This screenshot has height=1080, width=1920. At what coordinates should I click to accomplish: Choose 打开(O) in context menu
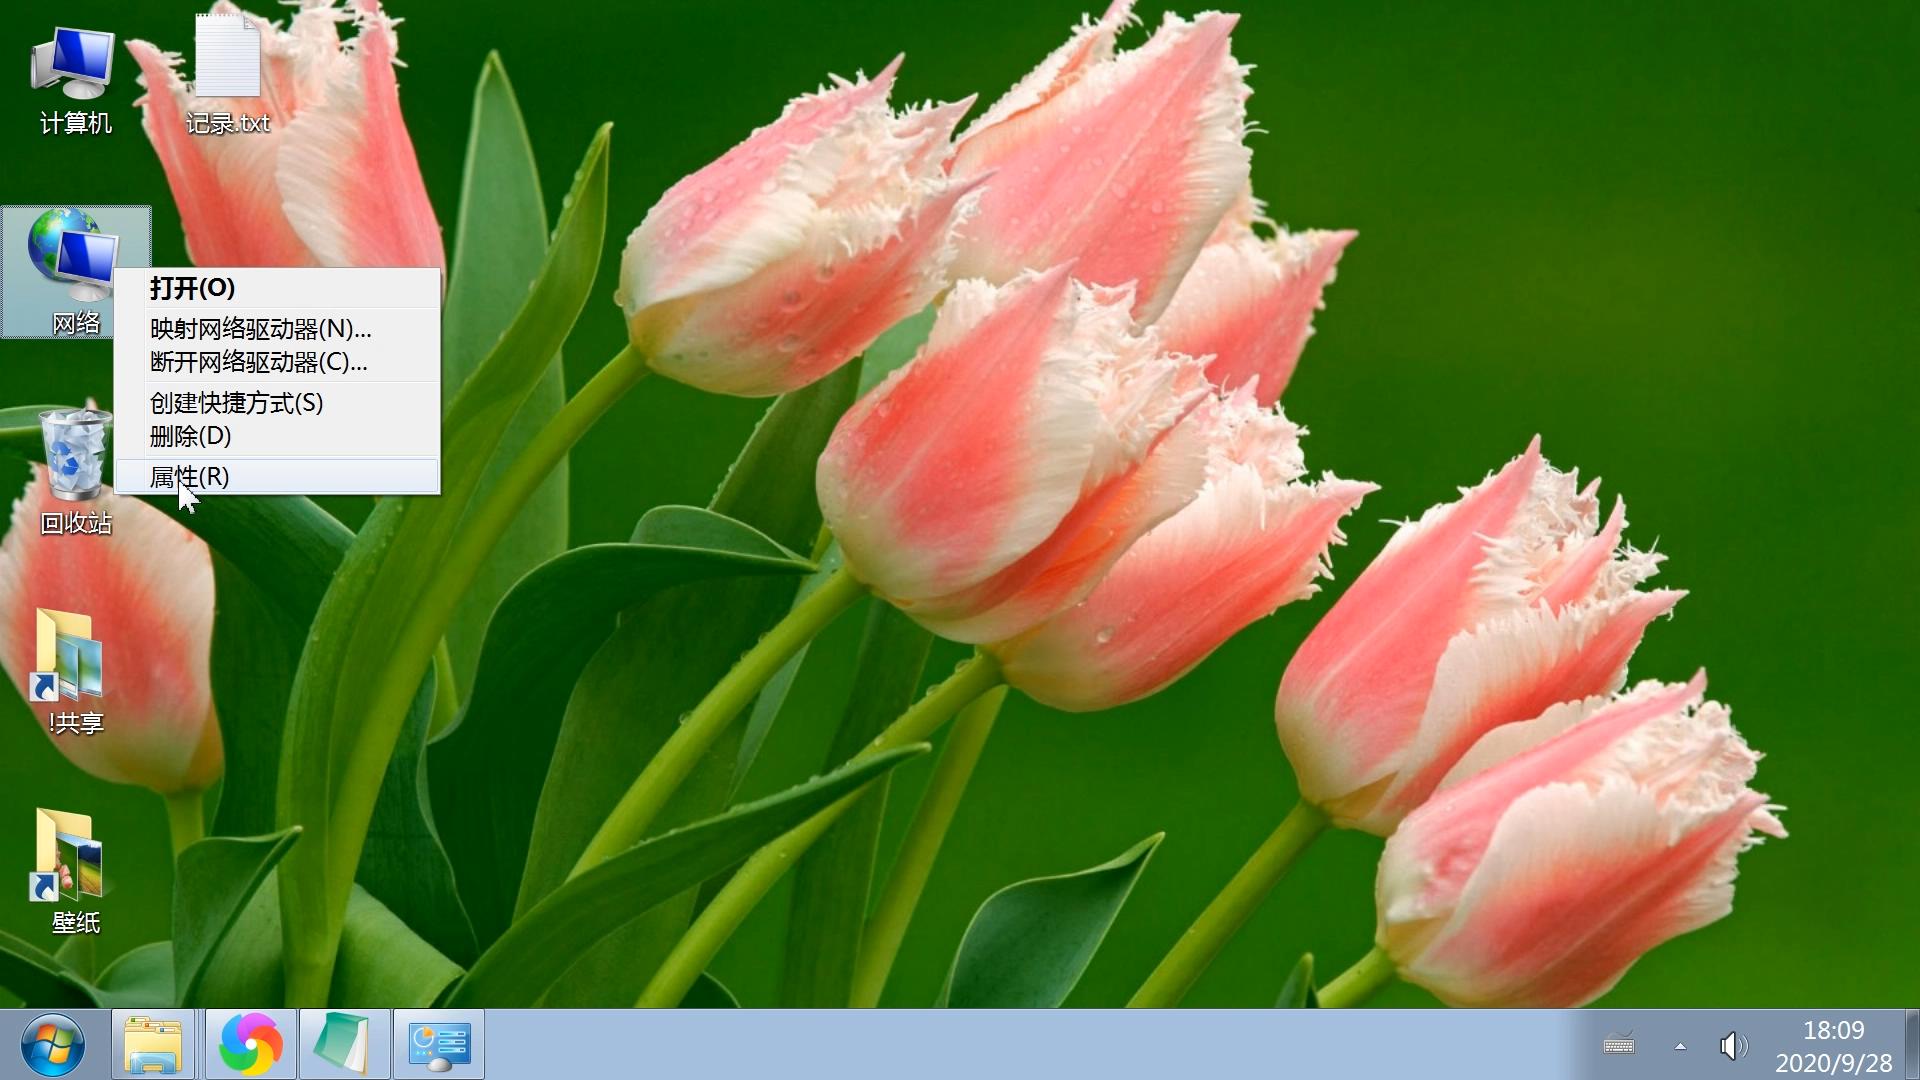[x=193, y=288]
